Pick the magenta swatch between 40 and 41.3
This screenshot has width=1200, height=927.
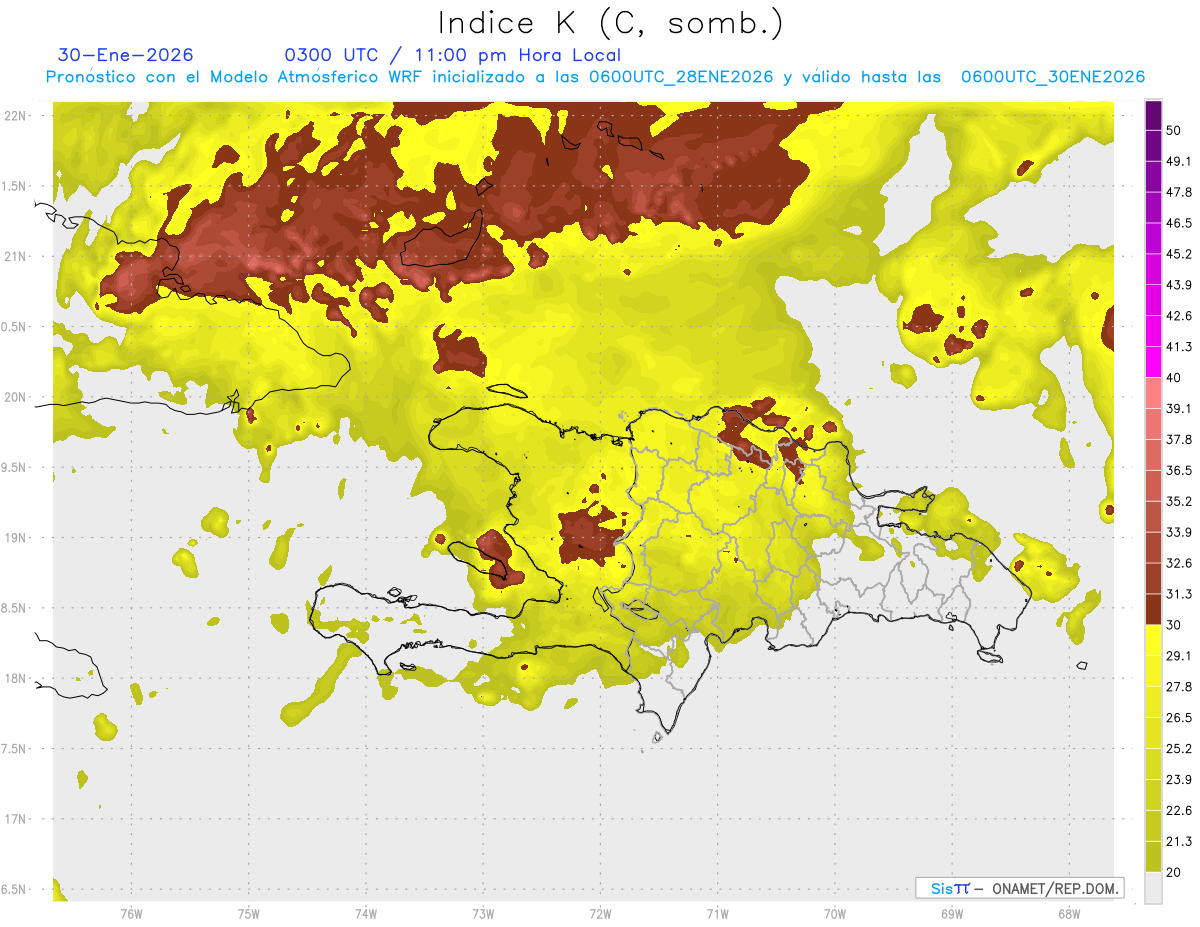[x=1153, y=362]
